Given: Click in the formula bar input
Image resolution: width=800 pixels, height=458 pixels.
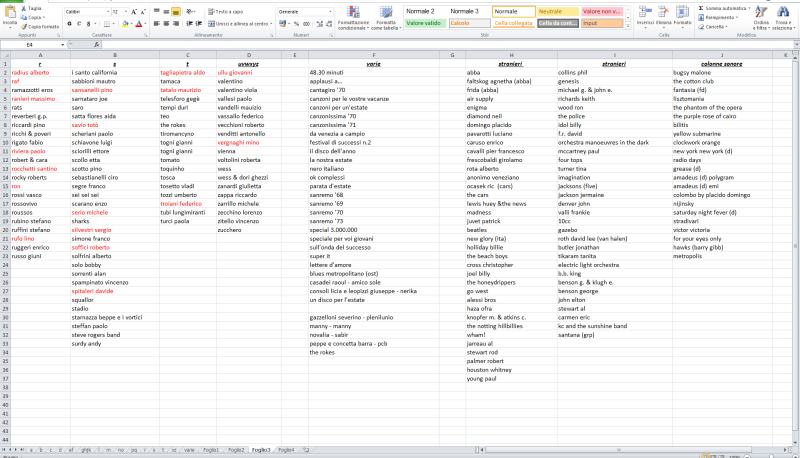Looking at the screenshot, I should [x=446, y=45].
